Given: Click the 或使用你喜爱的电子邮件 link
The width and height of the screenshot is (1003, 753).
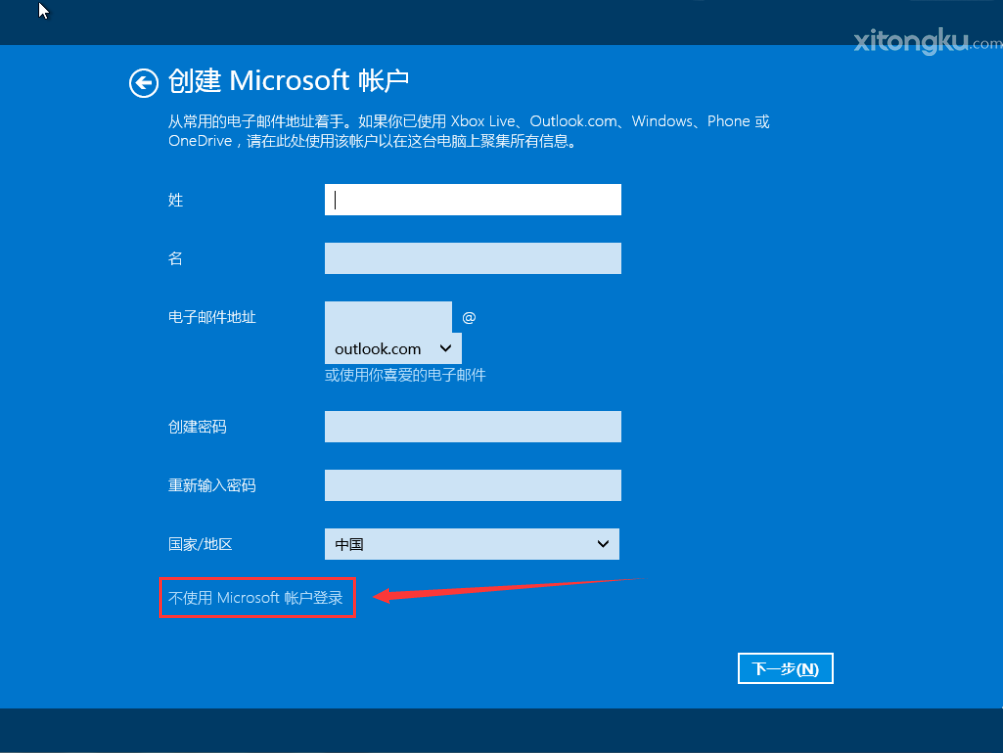Looking at the screenshot, I should tap(405, 376).
